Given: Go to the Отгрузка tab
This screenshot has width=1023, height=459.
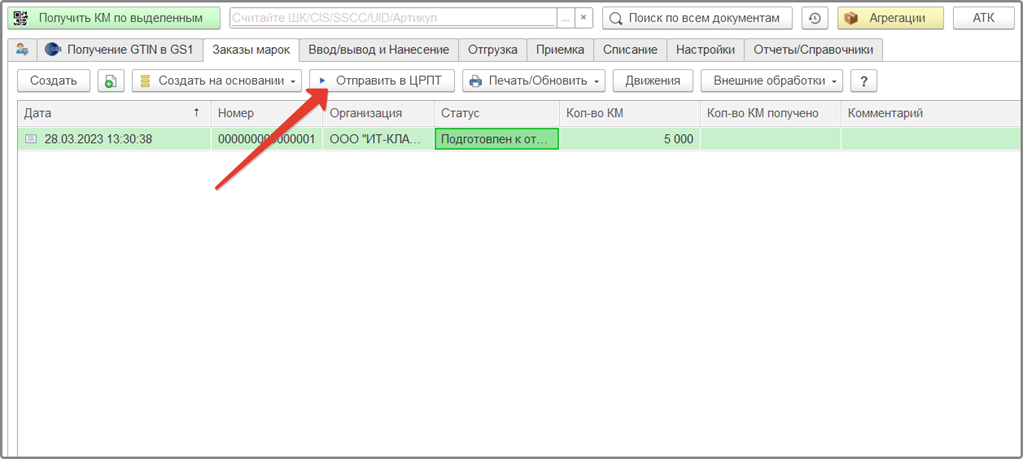Looking at the screenshot, I should pyautogui.click(x=493, y=49).
